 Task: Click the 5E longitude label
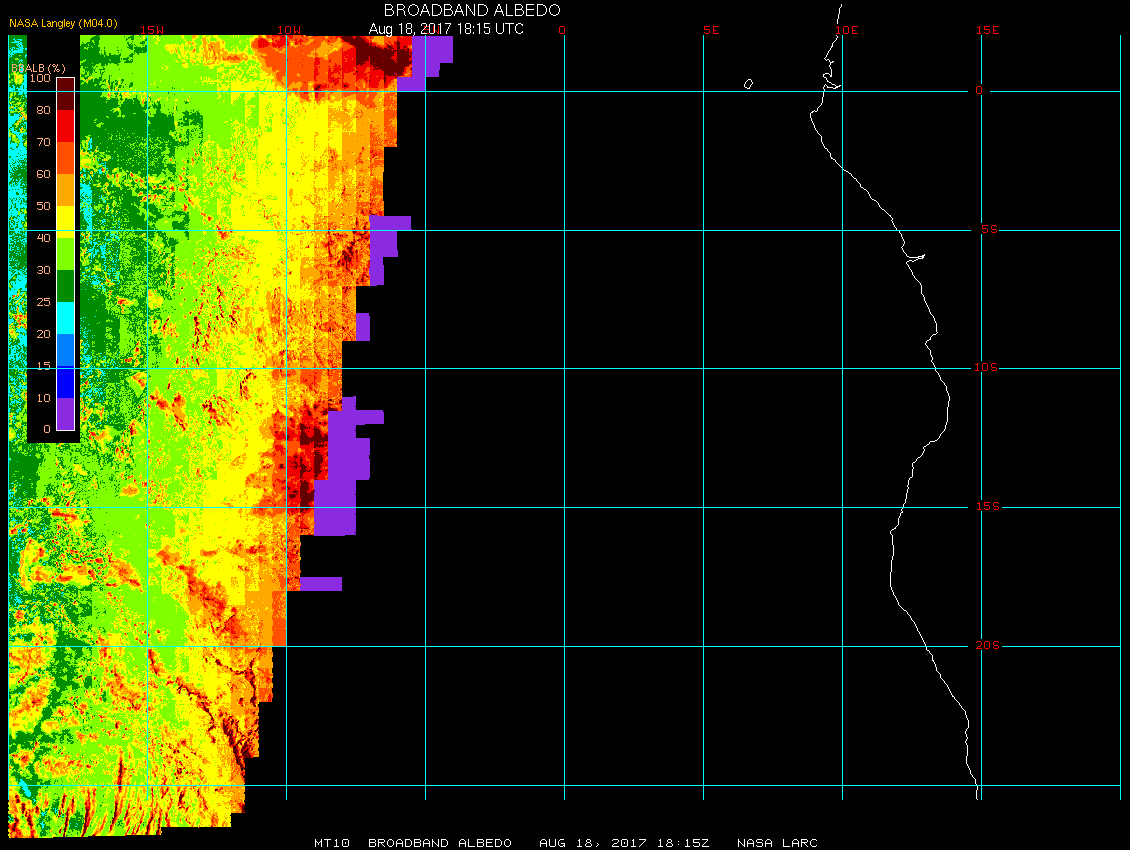pyautogui.click(x=711, y=30)
